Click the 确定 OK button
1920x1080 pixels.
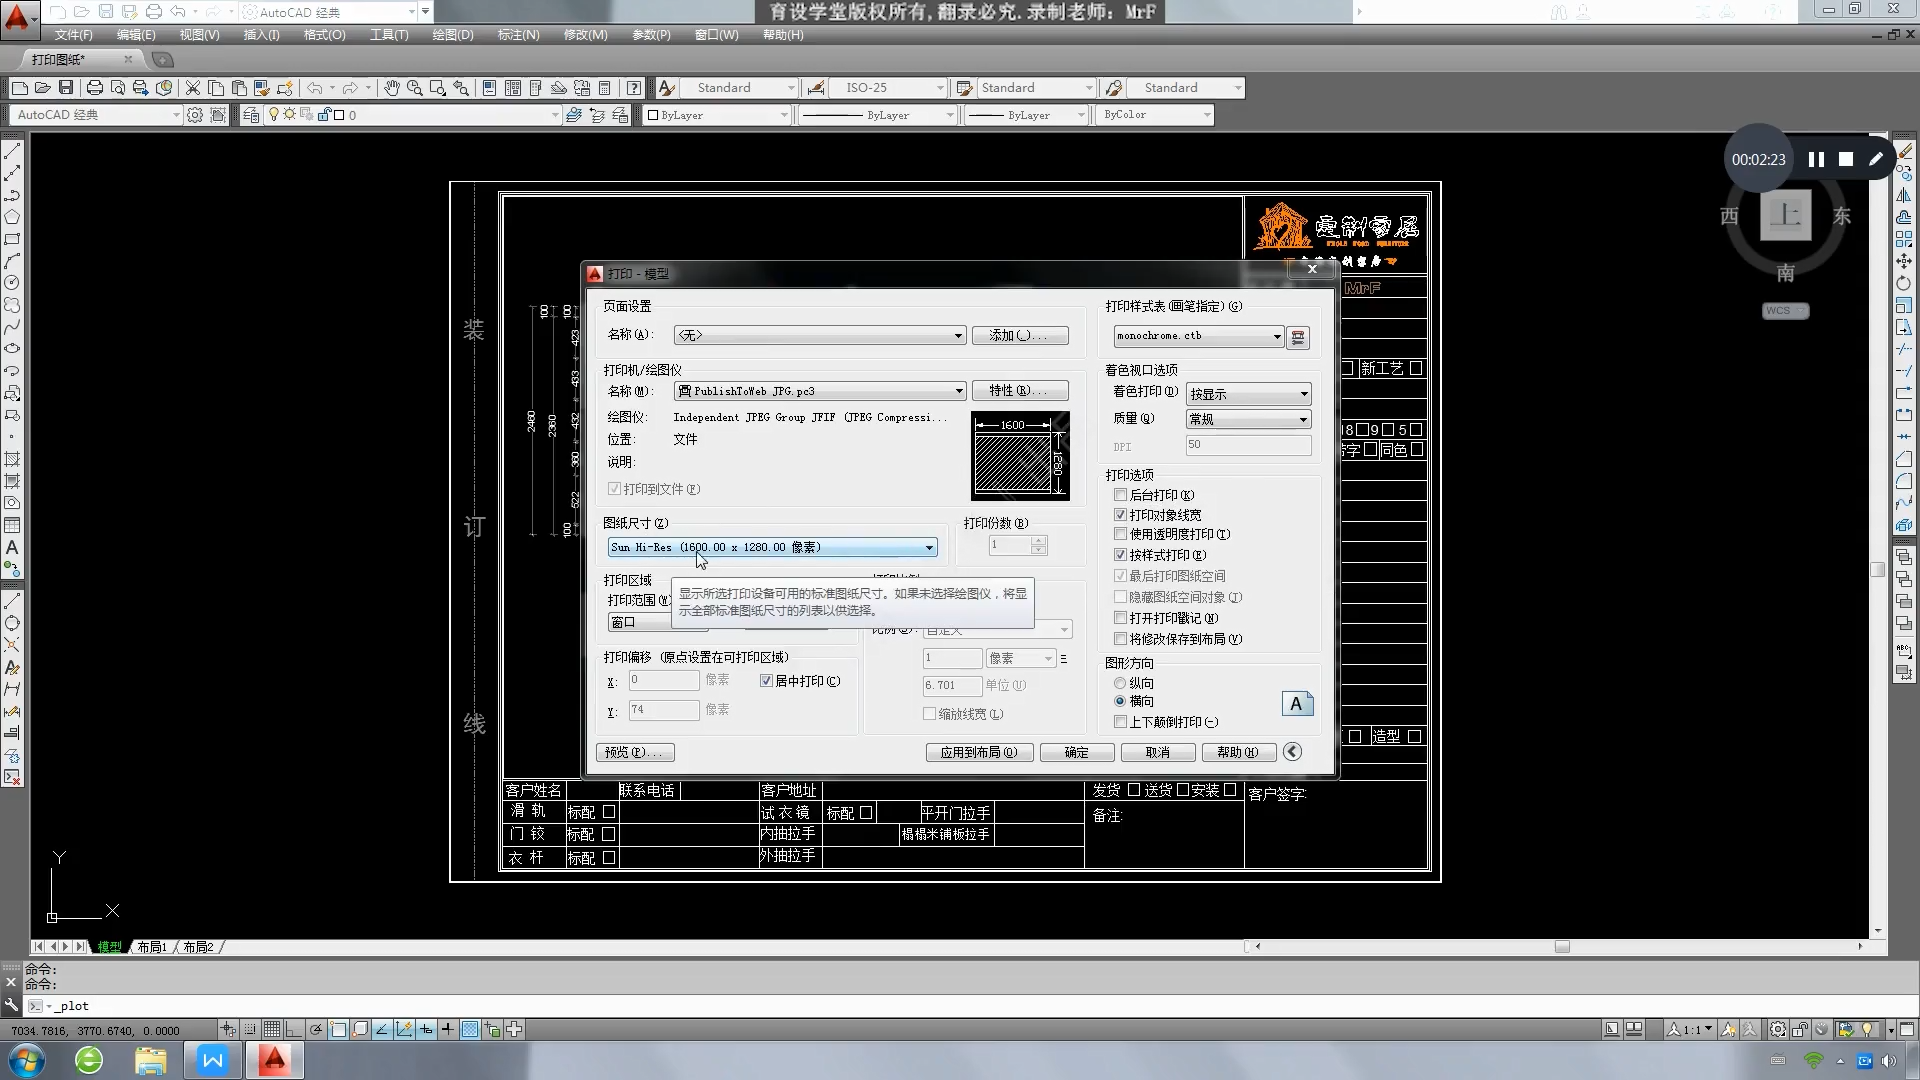[1077, 752]
